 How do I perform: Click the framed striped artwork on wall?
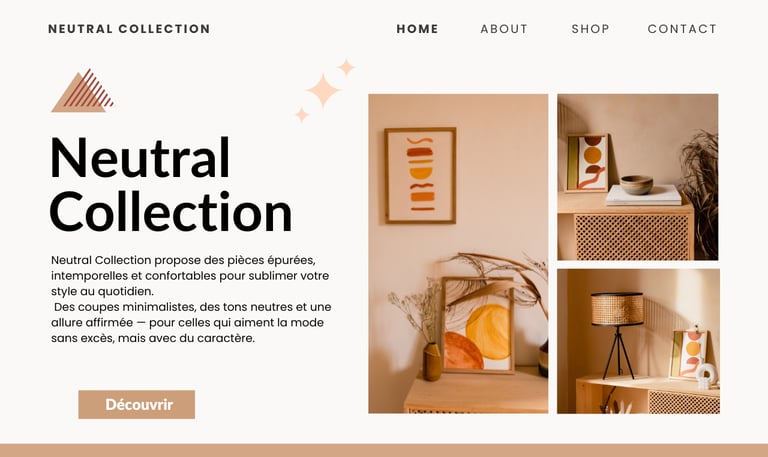[x=420, y=175]
